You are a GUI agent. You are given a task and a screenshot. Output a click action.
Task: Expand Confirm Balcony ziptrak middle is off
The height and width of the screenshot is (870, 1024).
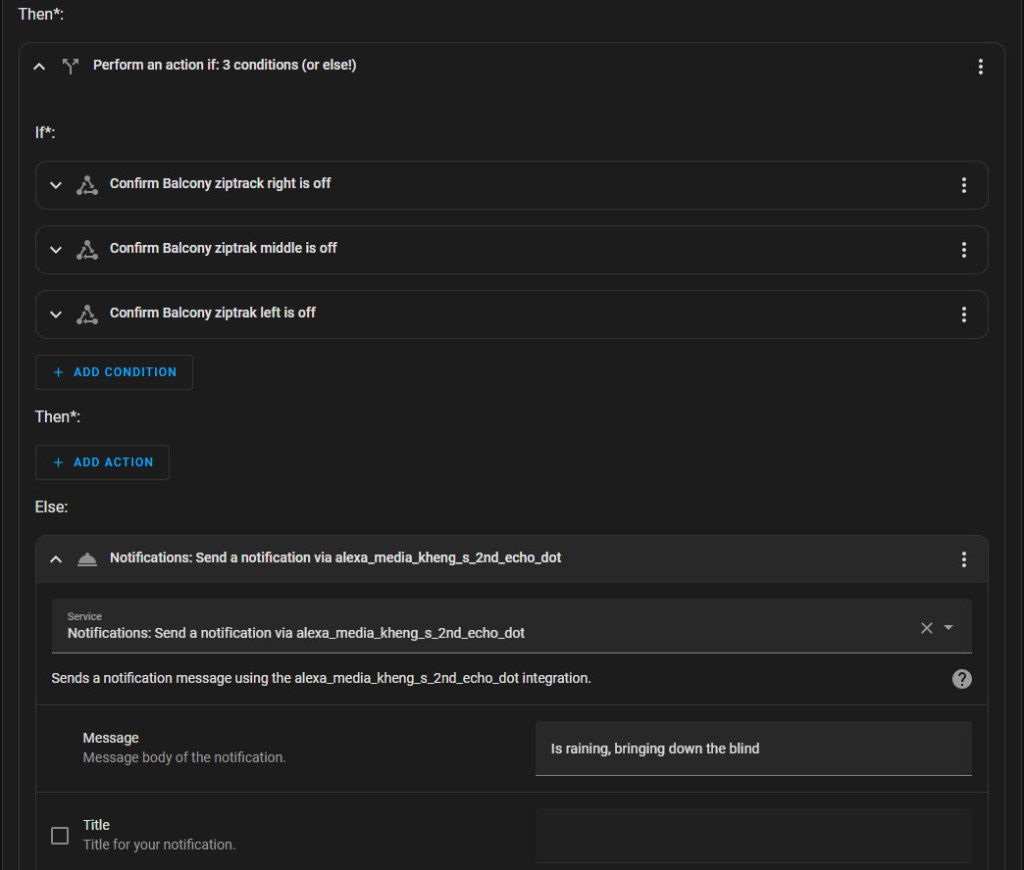point(56,250)
